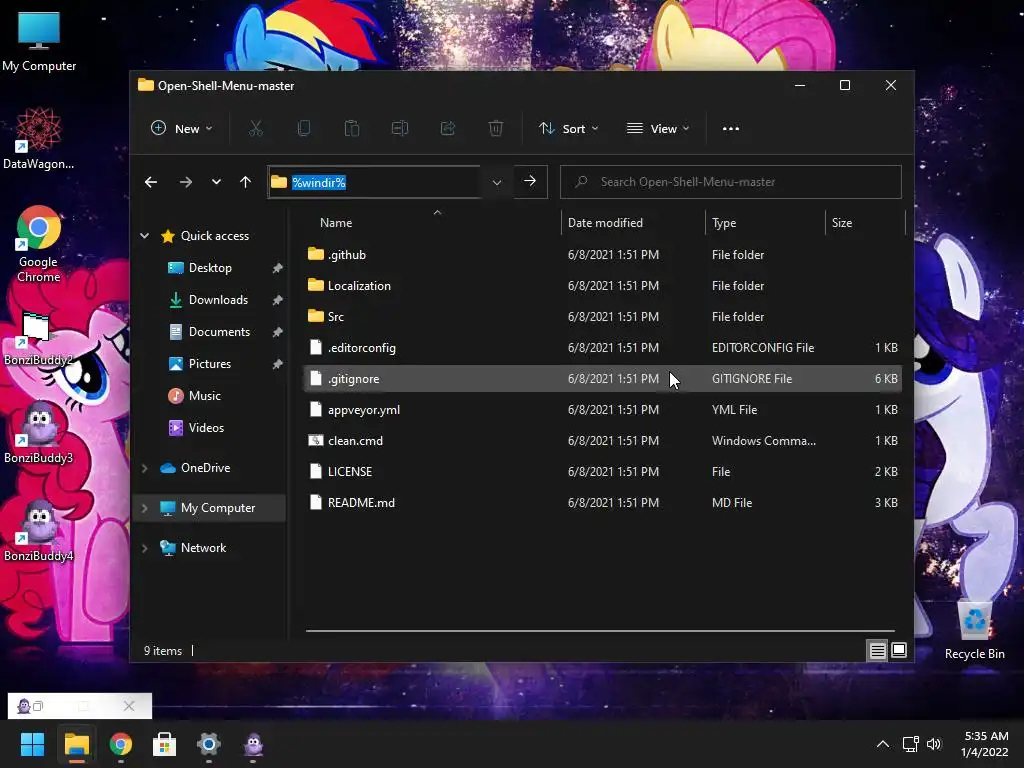Click the Delete trash can icon
The height and width of the screenshot is (768, 1024).
coord(496,129)
